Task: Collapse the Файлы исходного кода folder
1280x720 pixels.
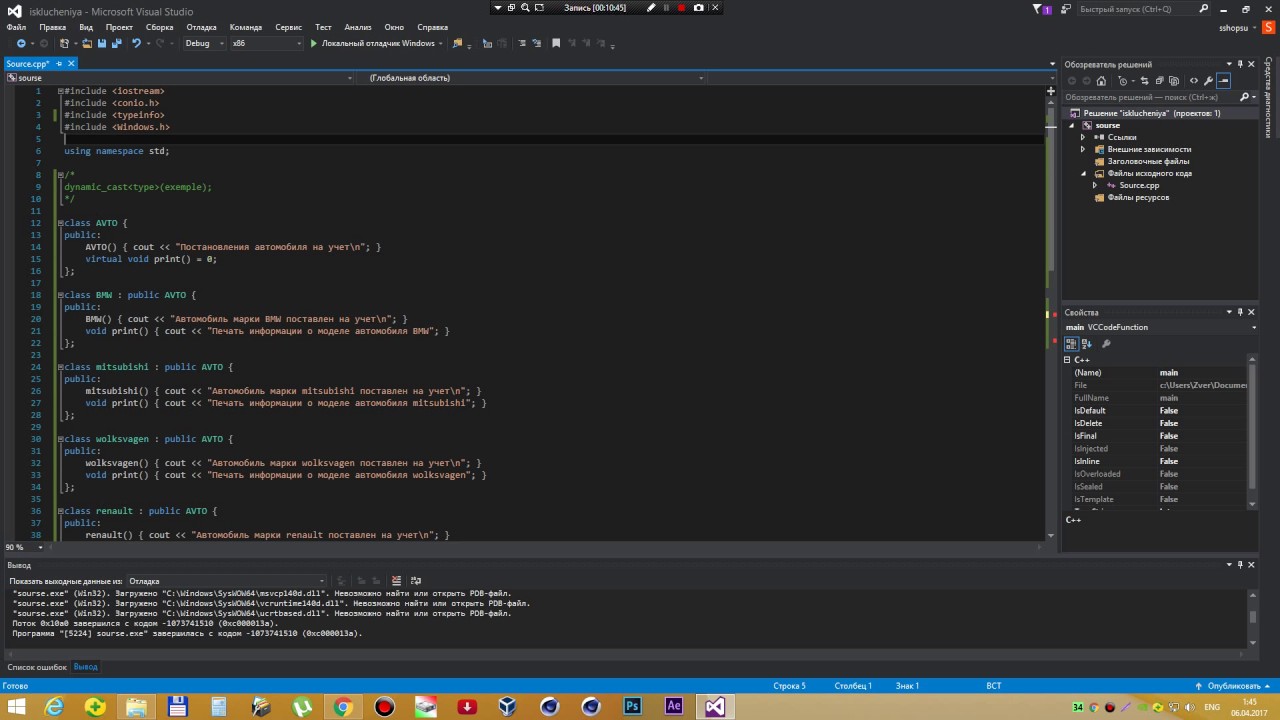Action: pos(1084,173)
